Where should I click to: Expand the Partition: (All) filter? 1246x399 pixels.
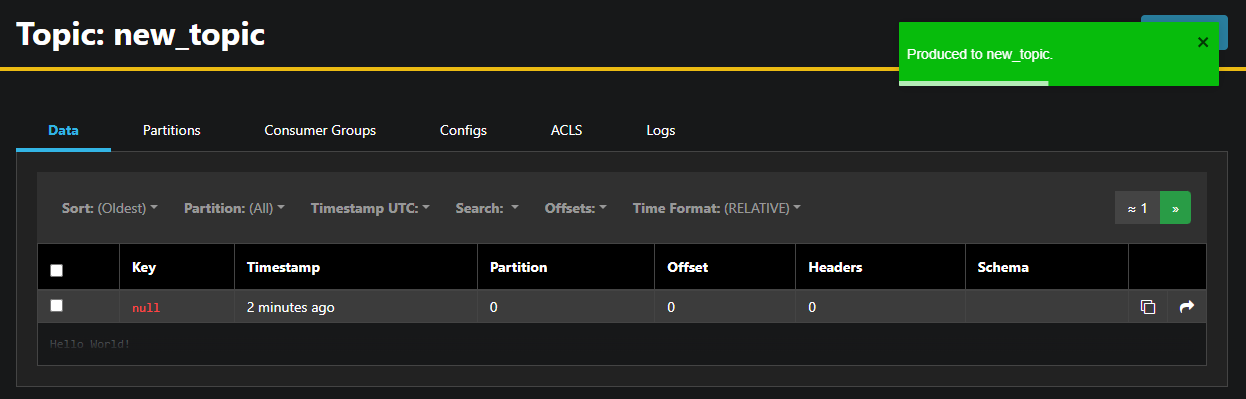tap(234, 208)
